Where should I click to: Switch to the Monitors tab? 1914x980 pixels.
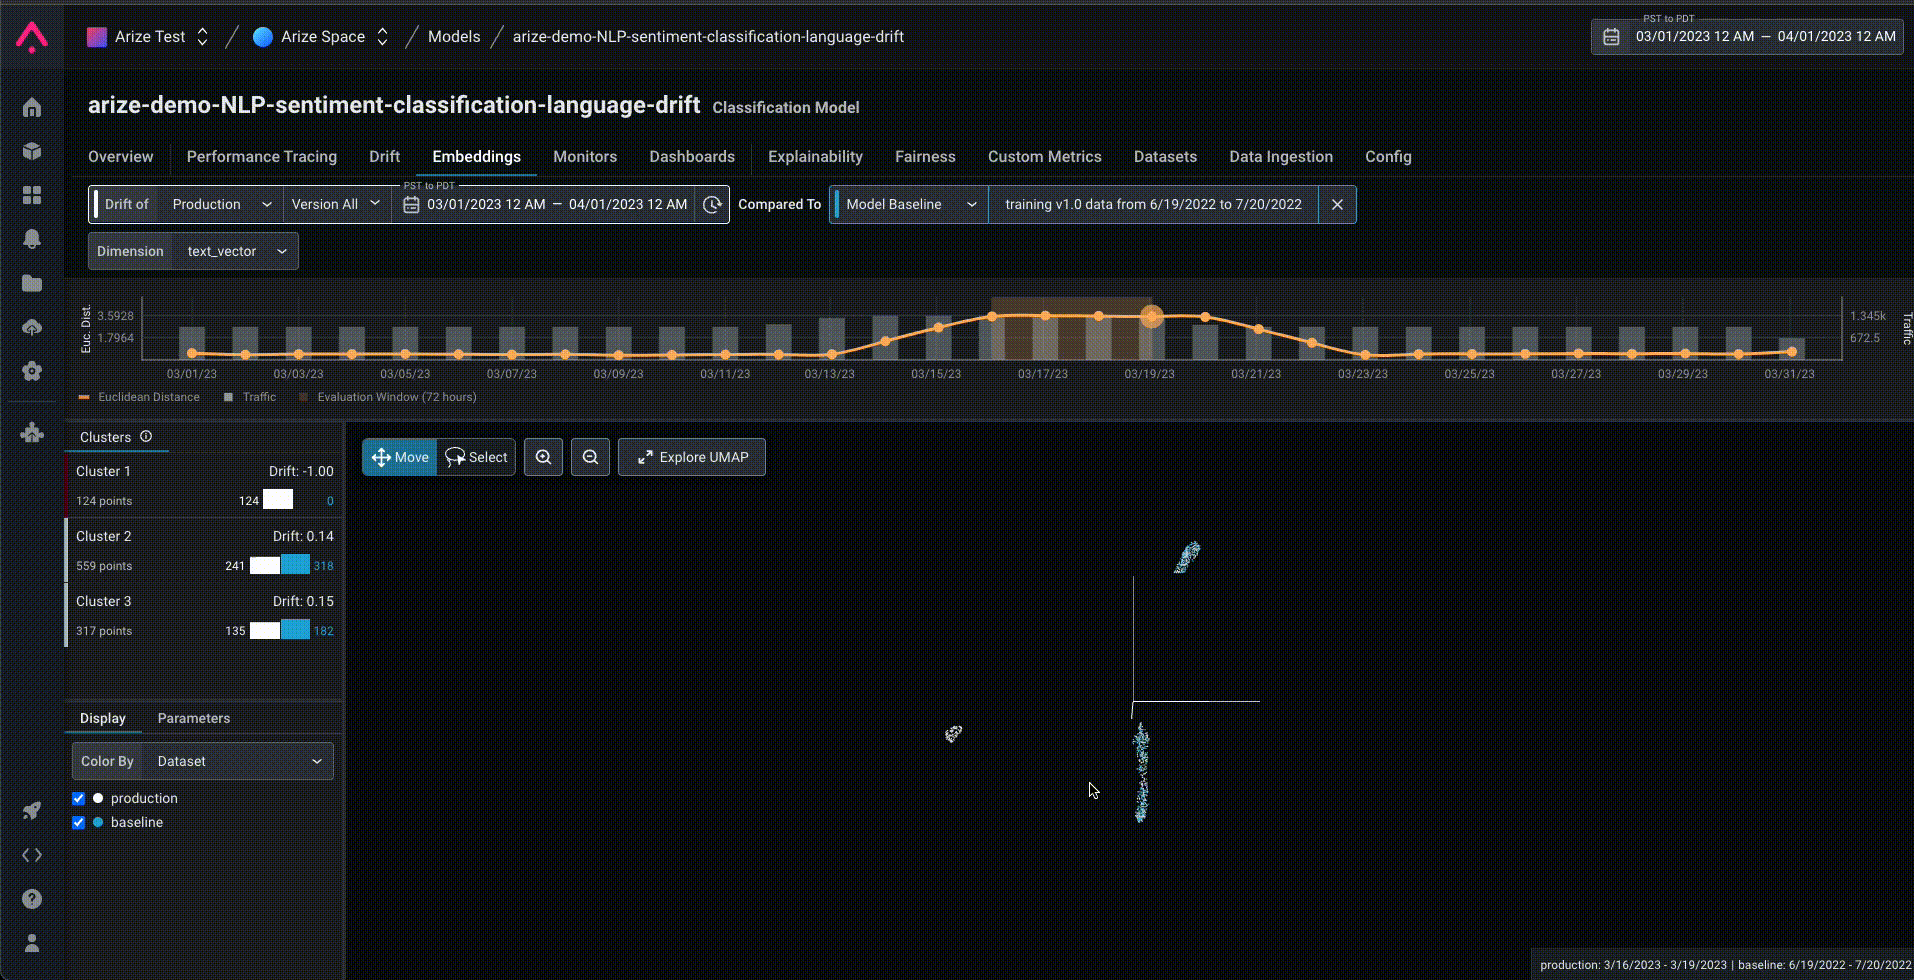[585, 157]
